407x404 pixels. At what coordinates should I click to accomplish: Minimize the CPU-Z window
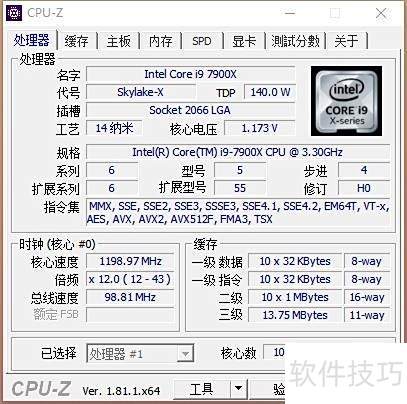point(290,13)
